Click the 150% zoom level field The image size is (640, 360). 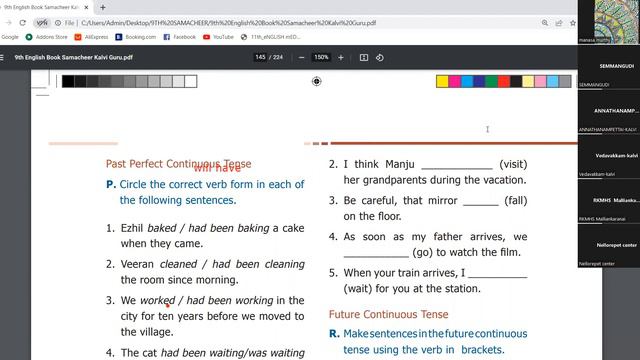click(321, 57)
